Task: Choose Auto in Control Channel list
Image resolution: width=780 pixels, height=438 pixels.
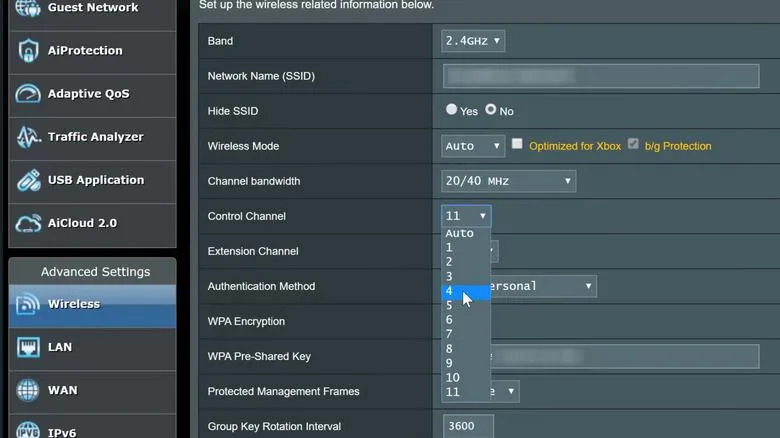Action: 466,233
